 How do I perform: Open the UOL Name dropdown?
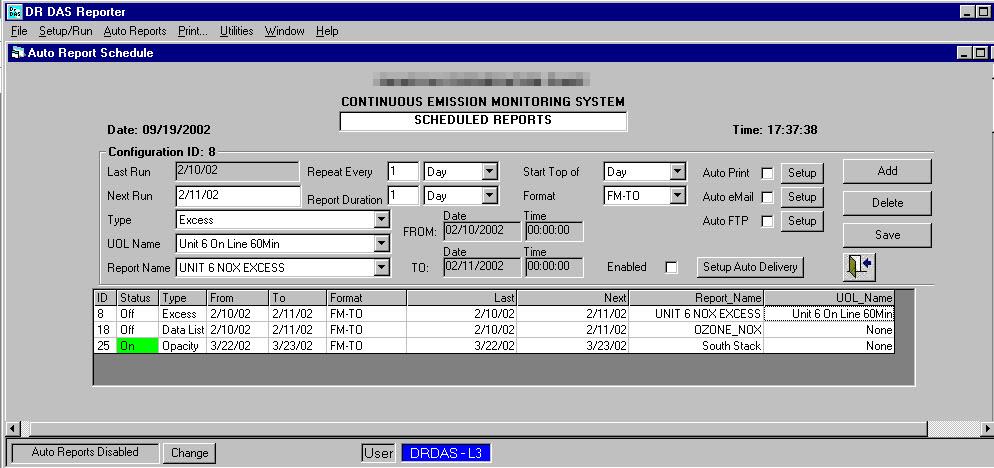click(x=380, y=243)
